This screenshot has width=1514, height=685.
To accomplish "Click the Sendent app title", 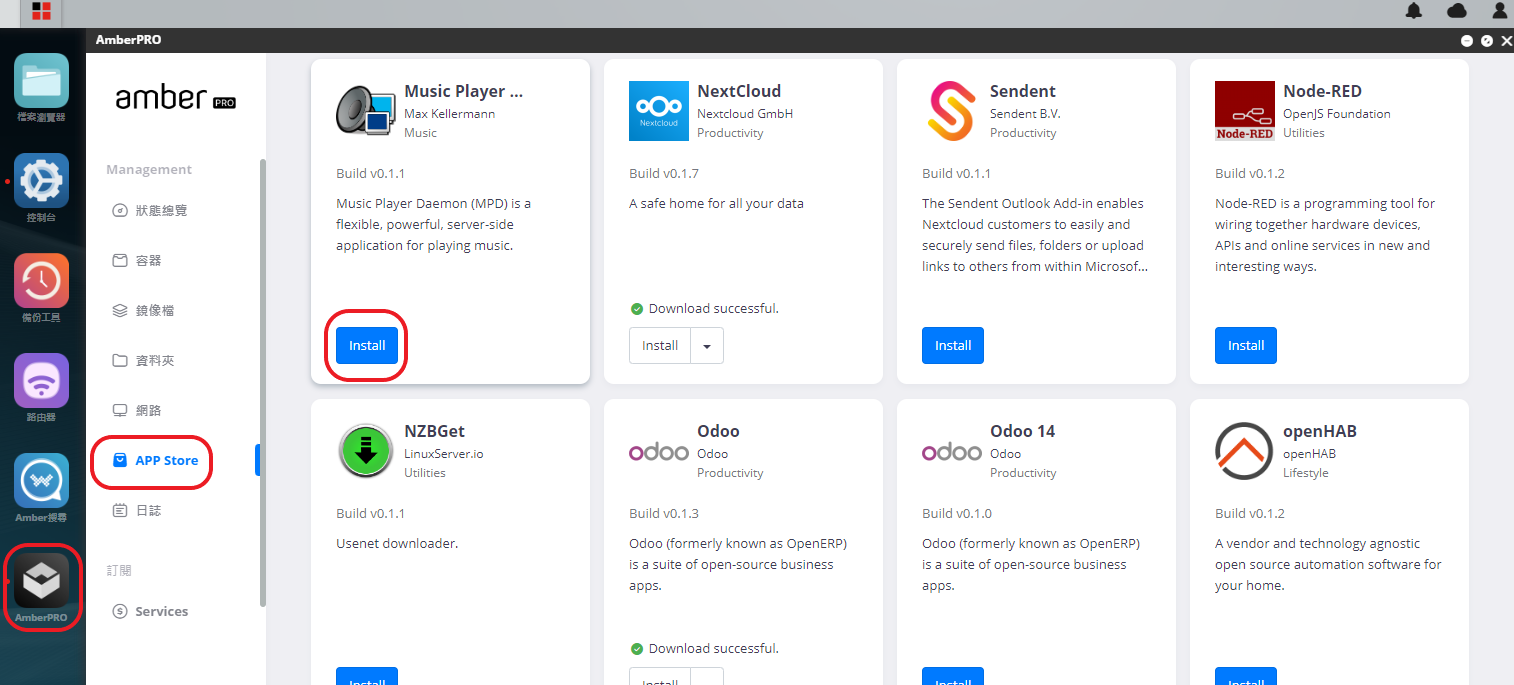I will pyautogui.click(x=1023, y=91).
